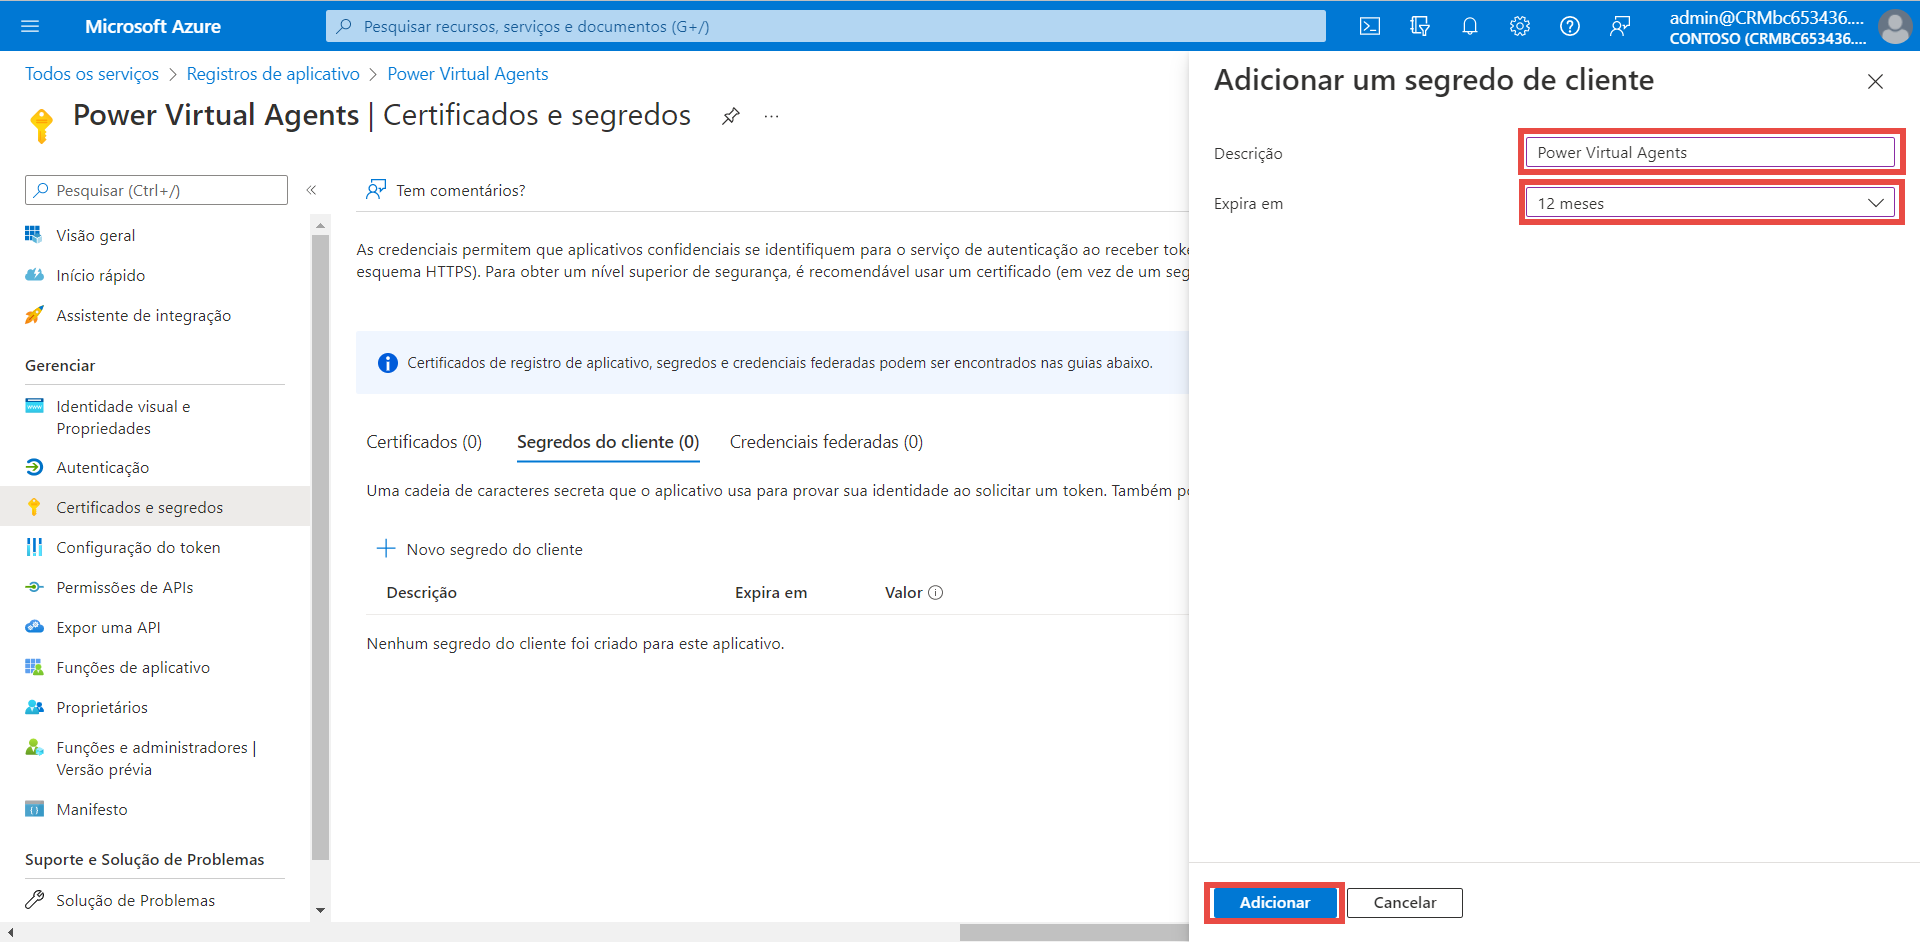This screenshot has height=942, width=1920.
Task: Collapse the left navigation menu
Action: tap(311, 190)
